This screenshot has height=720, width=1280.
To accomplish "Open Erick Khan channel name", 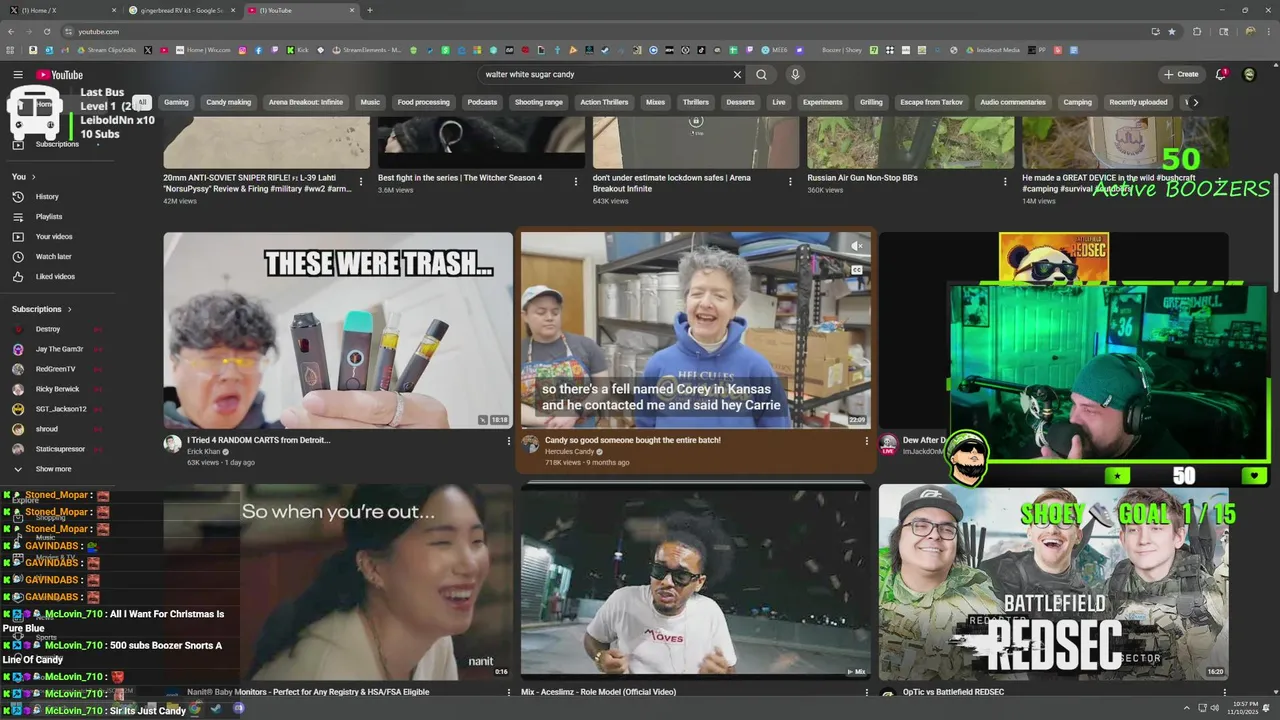I will click(205, 452).
